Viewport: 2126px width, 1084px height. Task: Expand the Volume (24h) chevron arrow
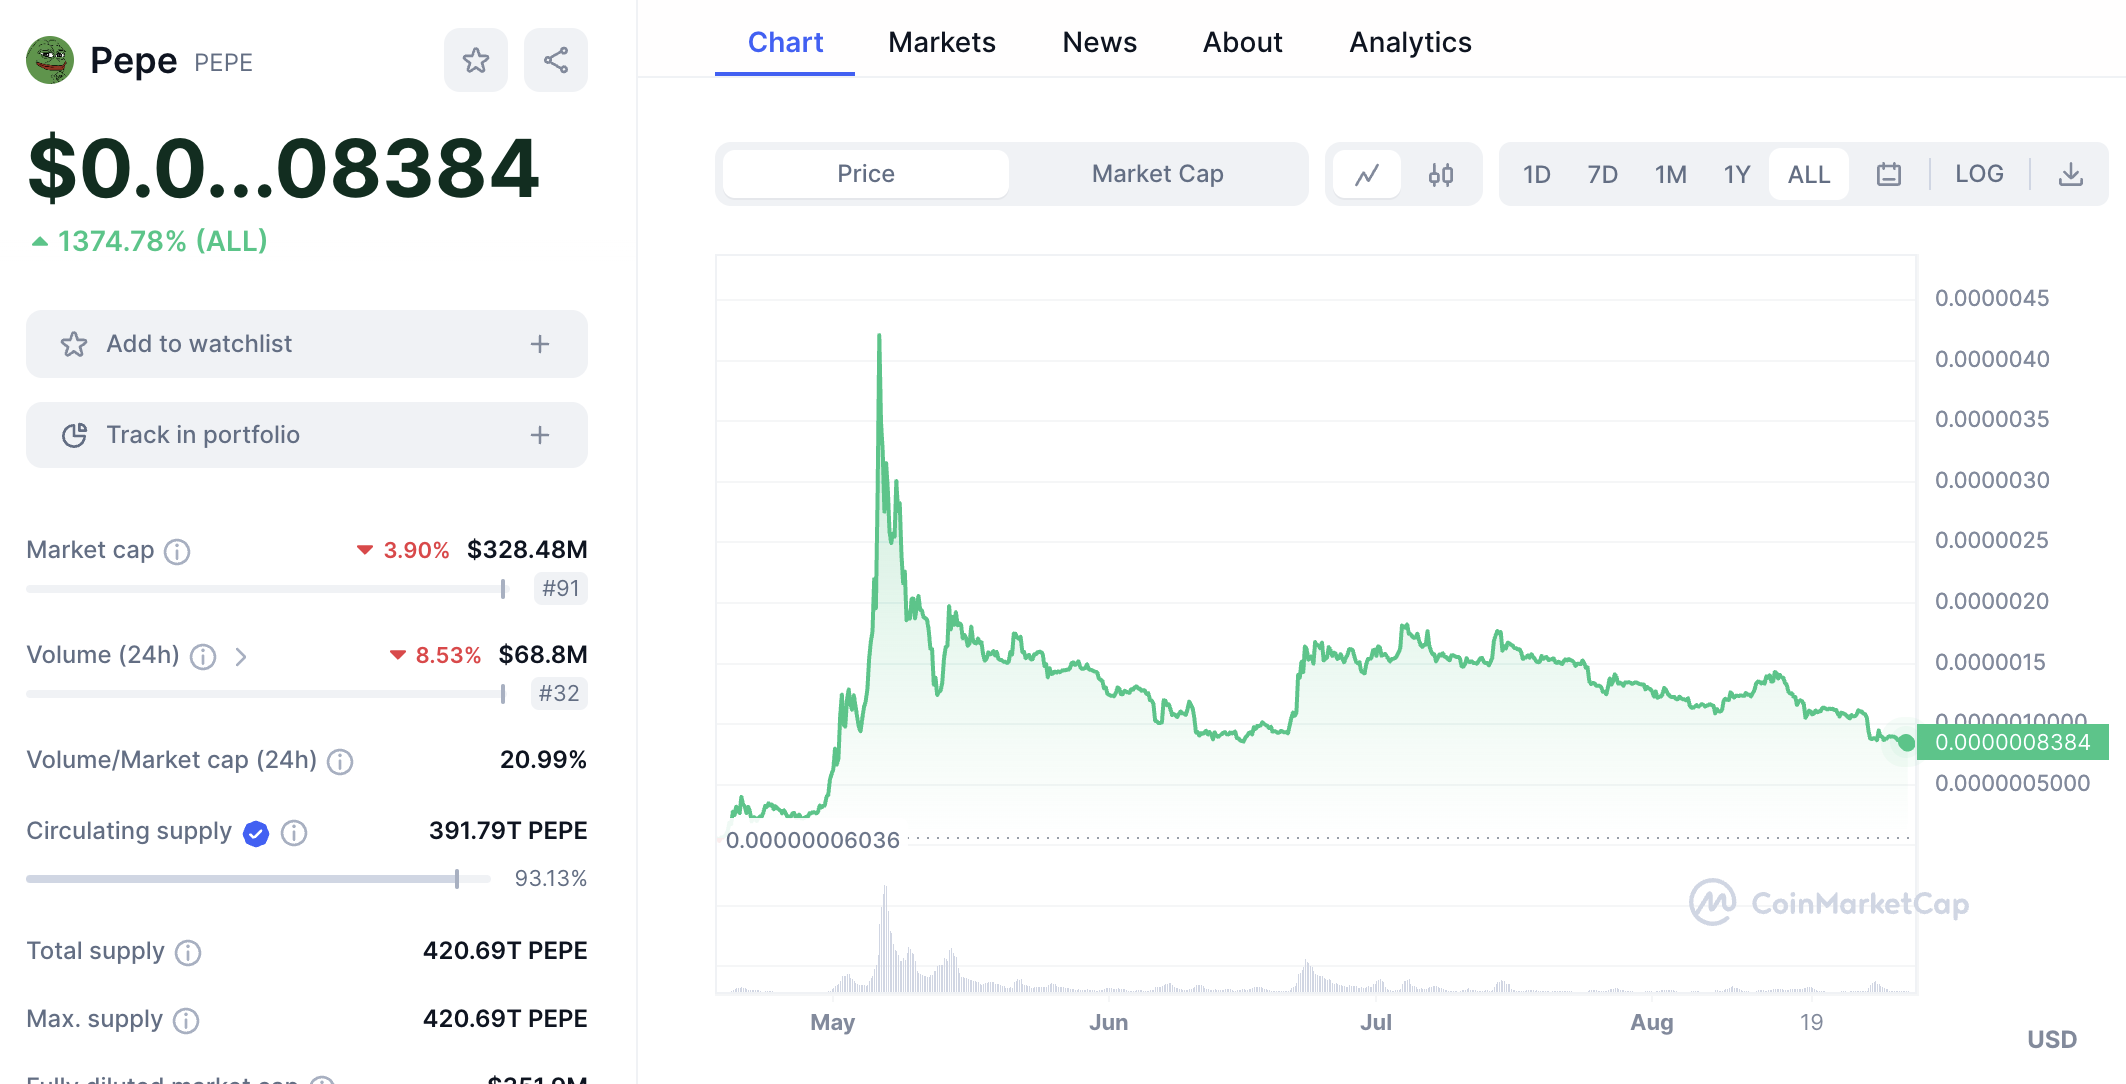tap(241, 657)
